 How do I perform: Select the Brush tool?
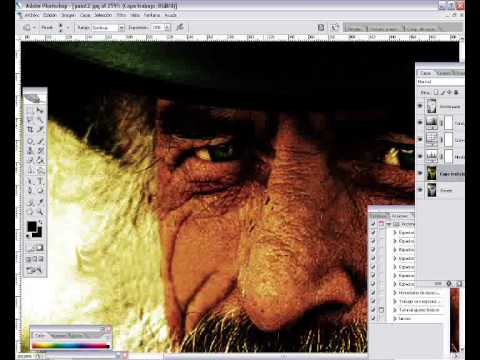click(x=40, y=141)
